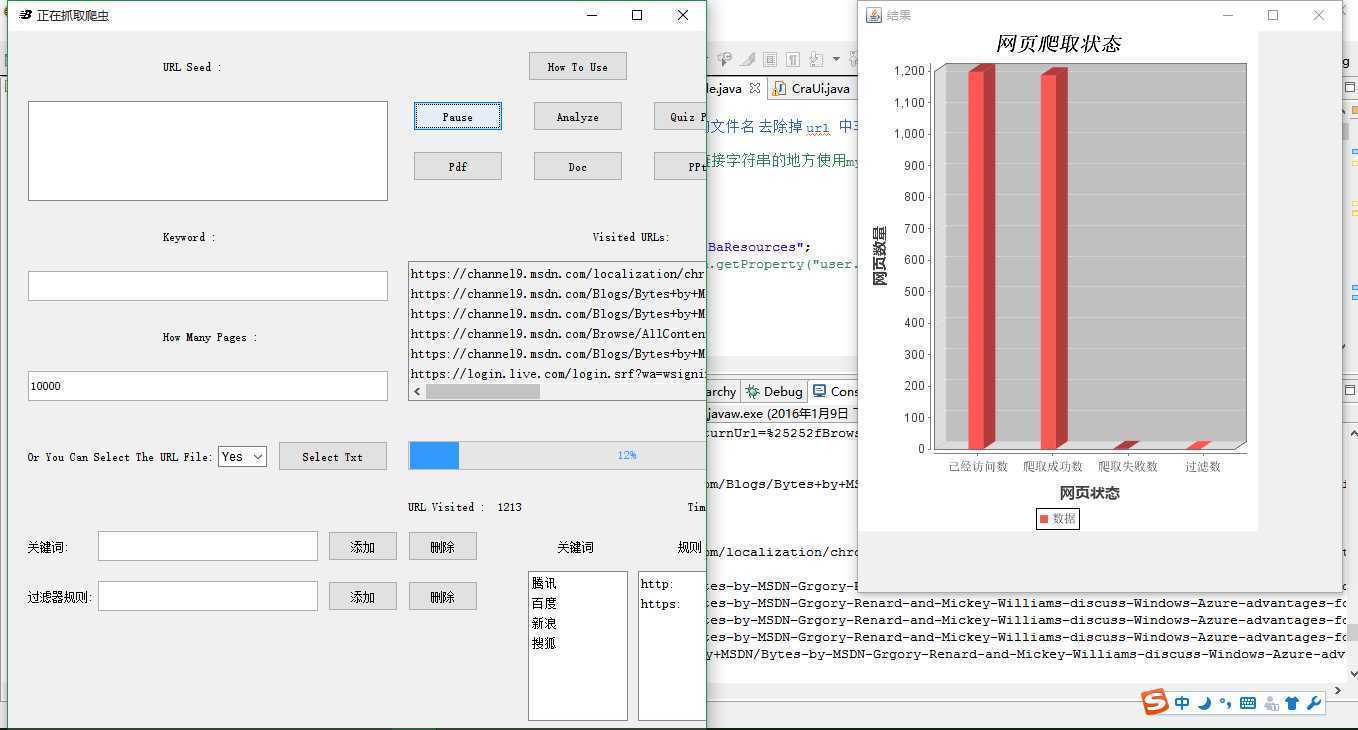This screenshot has height=730, width=1358.
Task: Click 删除 button in 关键词 row
Action: (443, 546)
